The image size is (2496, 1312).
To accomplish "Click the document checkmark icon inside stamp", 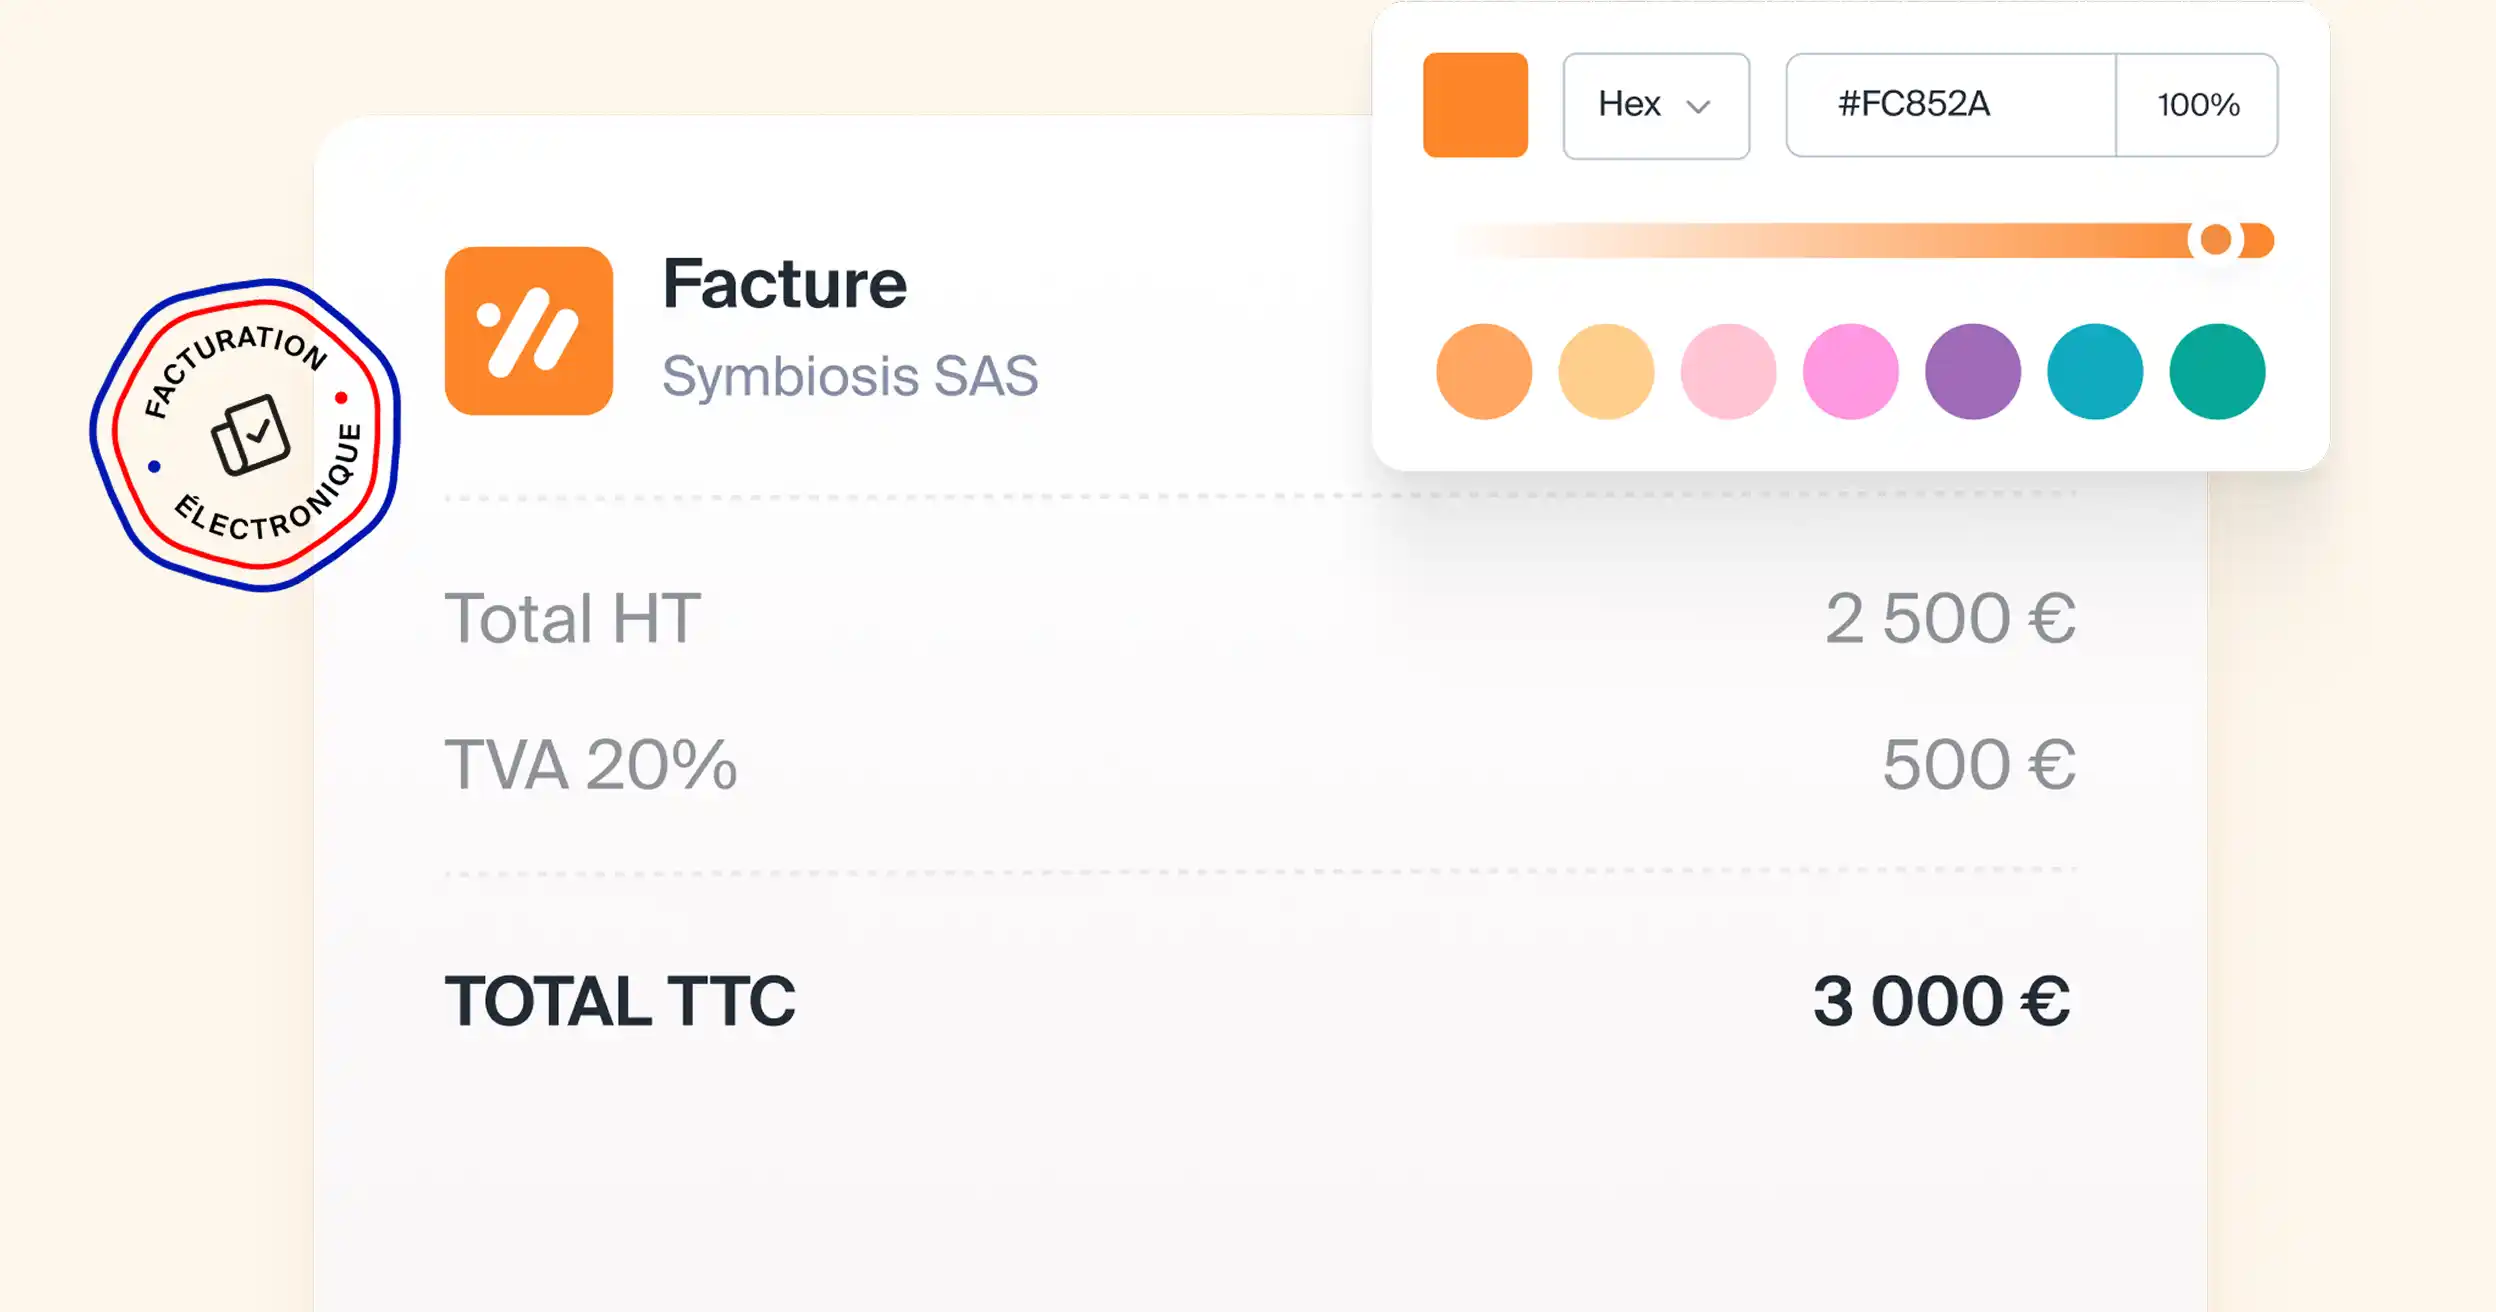I will (x=250, y=434).
